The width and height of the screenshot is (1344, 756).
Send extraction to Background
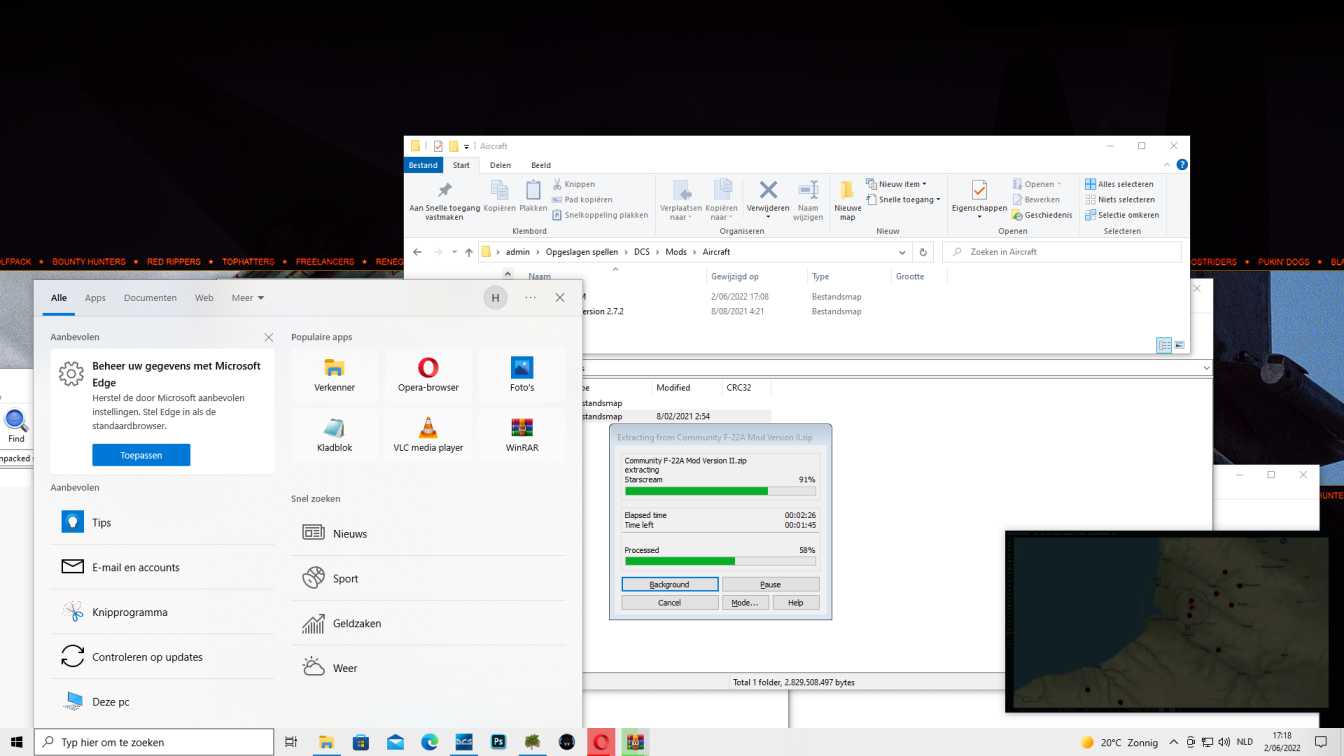(x=669, y=584)
